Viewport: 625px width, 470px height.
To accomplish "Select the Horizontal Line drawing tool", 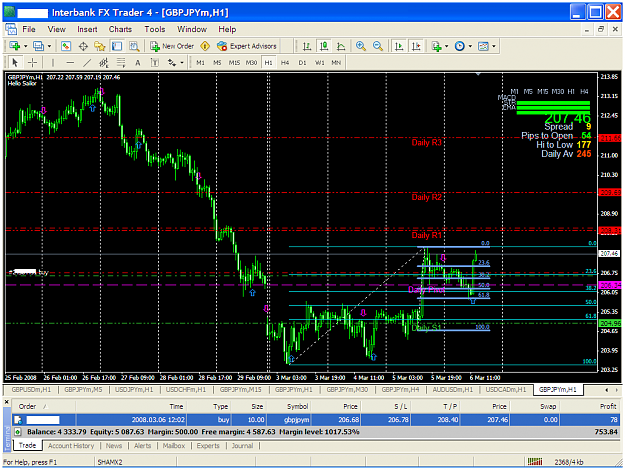I will click(x=70, y=63).
